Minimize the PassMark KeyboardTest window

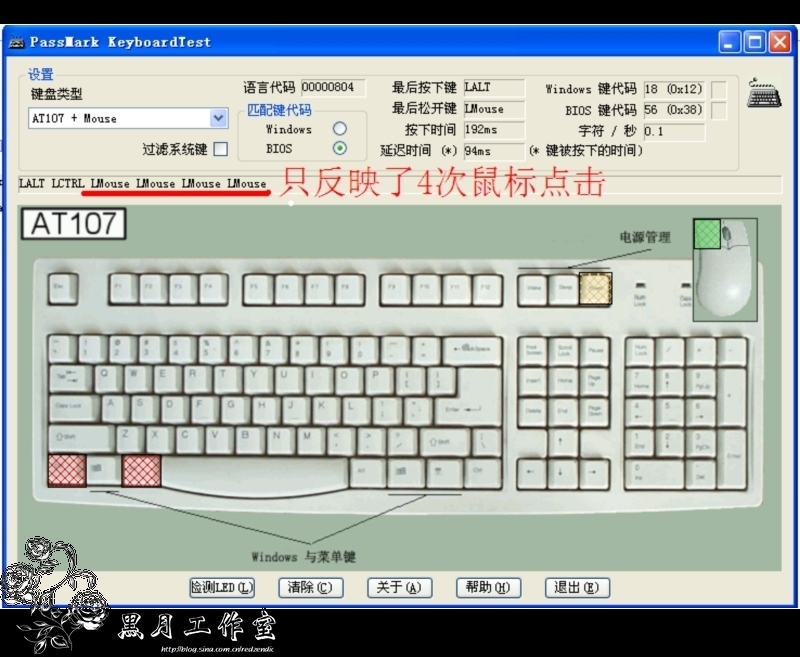pos(730,42)
